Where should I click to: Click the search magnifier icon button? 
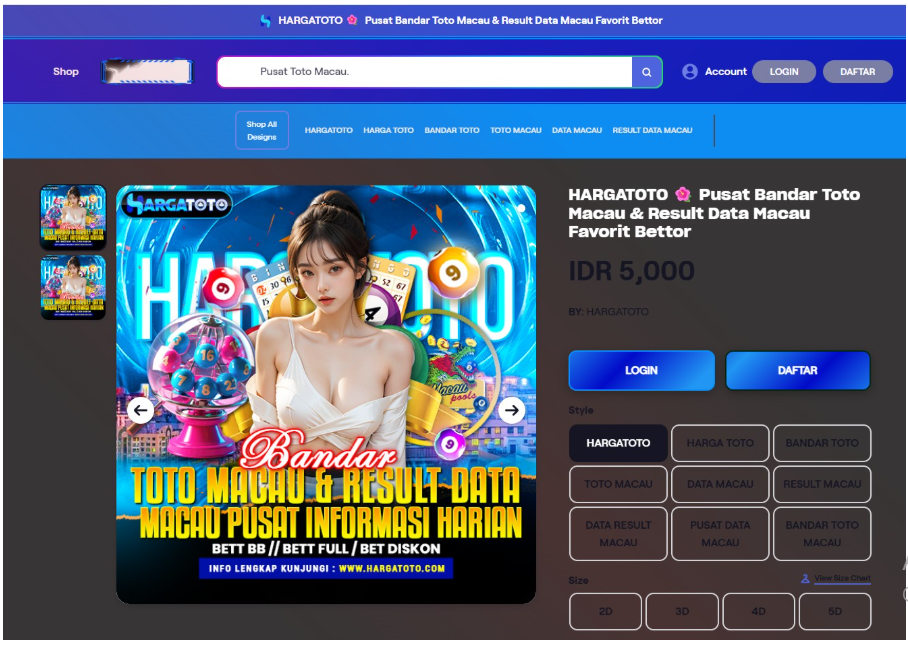click(646, 72)
